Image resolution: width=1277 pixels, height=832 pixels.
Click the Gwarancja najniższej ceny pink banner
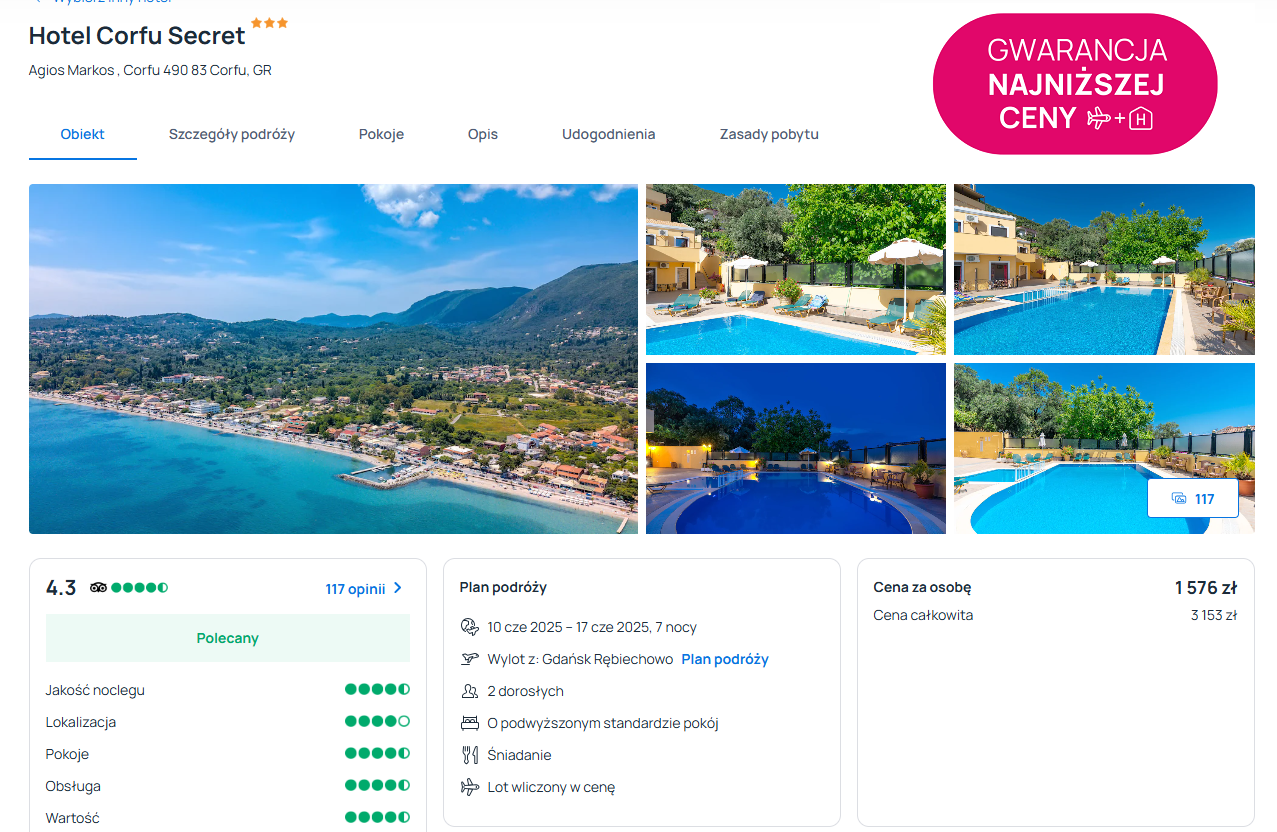[x=1075, y=84]
